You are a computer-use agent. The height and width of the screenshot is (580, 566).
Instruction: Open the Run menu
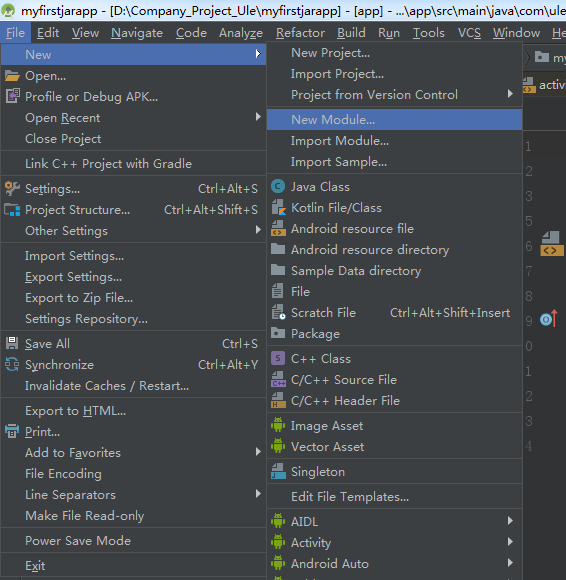point(389,33)
